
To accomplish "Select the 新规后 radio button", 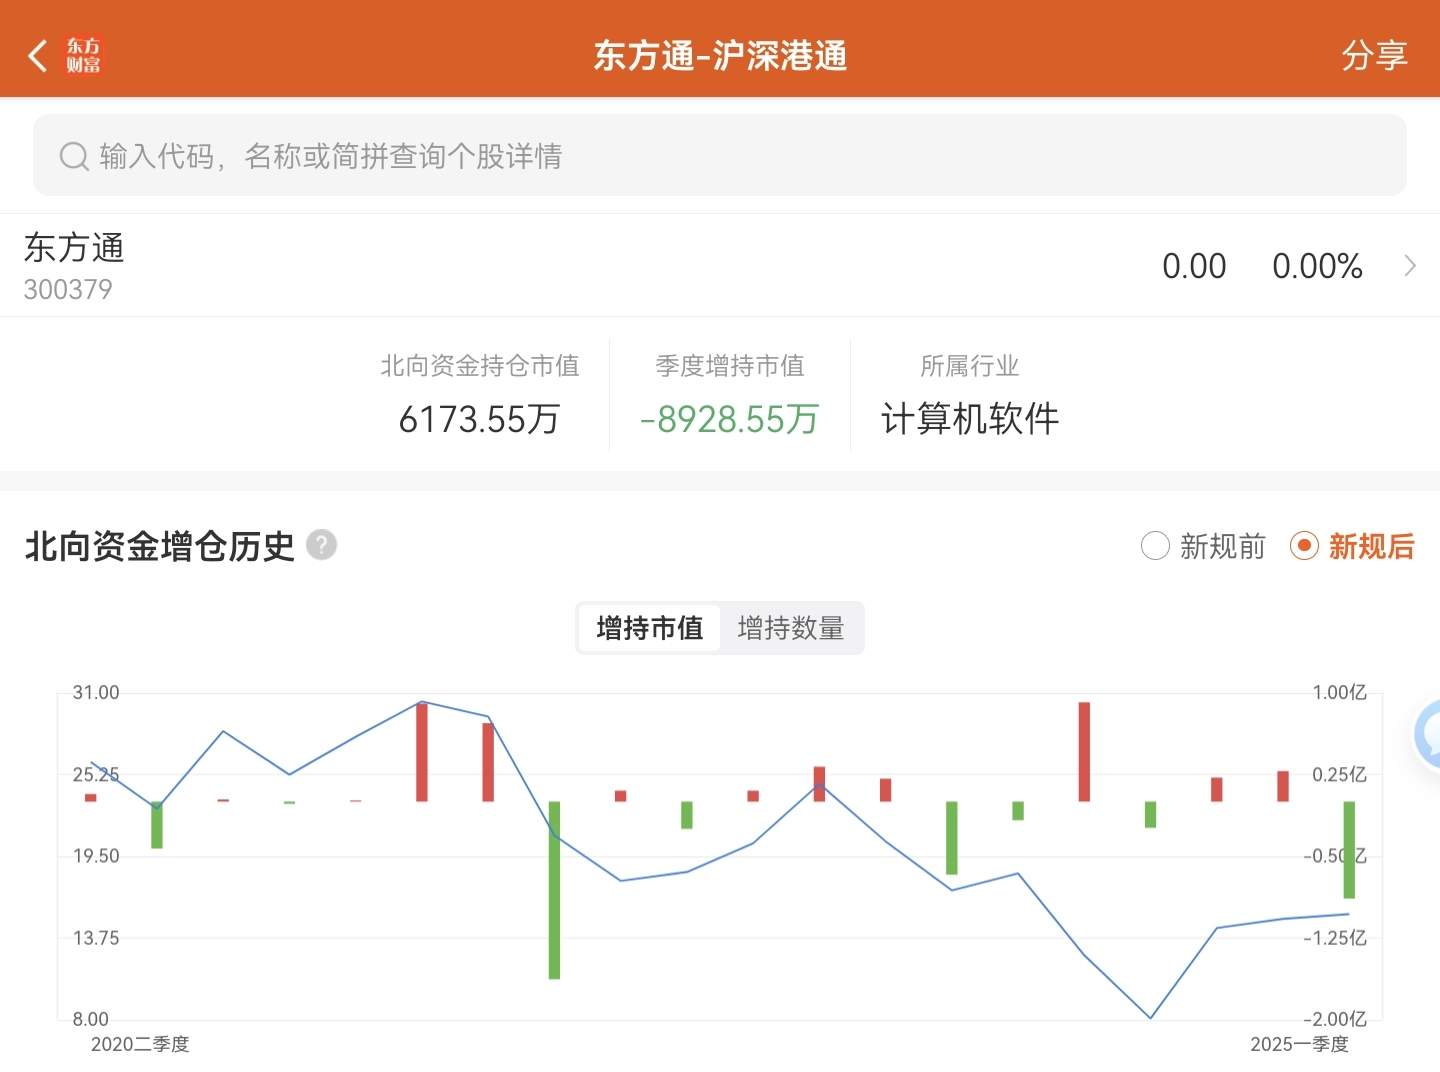I will point(1304,546).
